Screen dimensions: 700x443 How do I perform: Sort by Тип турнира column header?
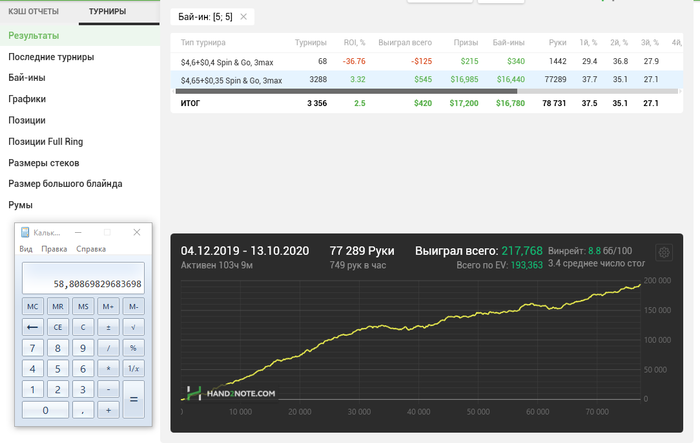click(203, 42)
